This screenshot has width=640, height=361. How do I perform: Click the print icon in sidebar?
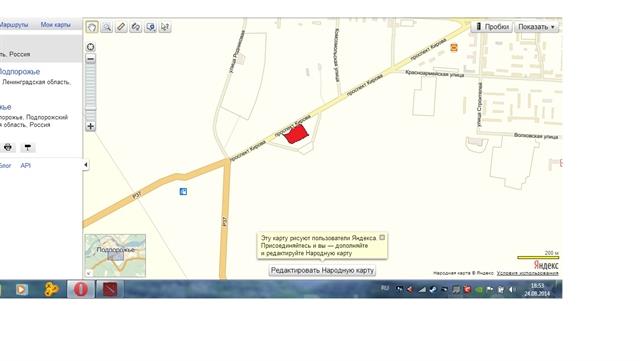(x=8, y=147)
